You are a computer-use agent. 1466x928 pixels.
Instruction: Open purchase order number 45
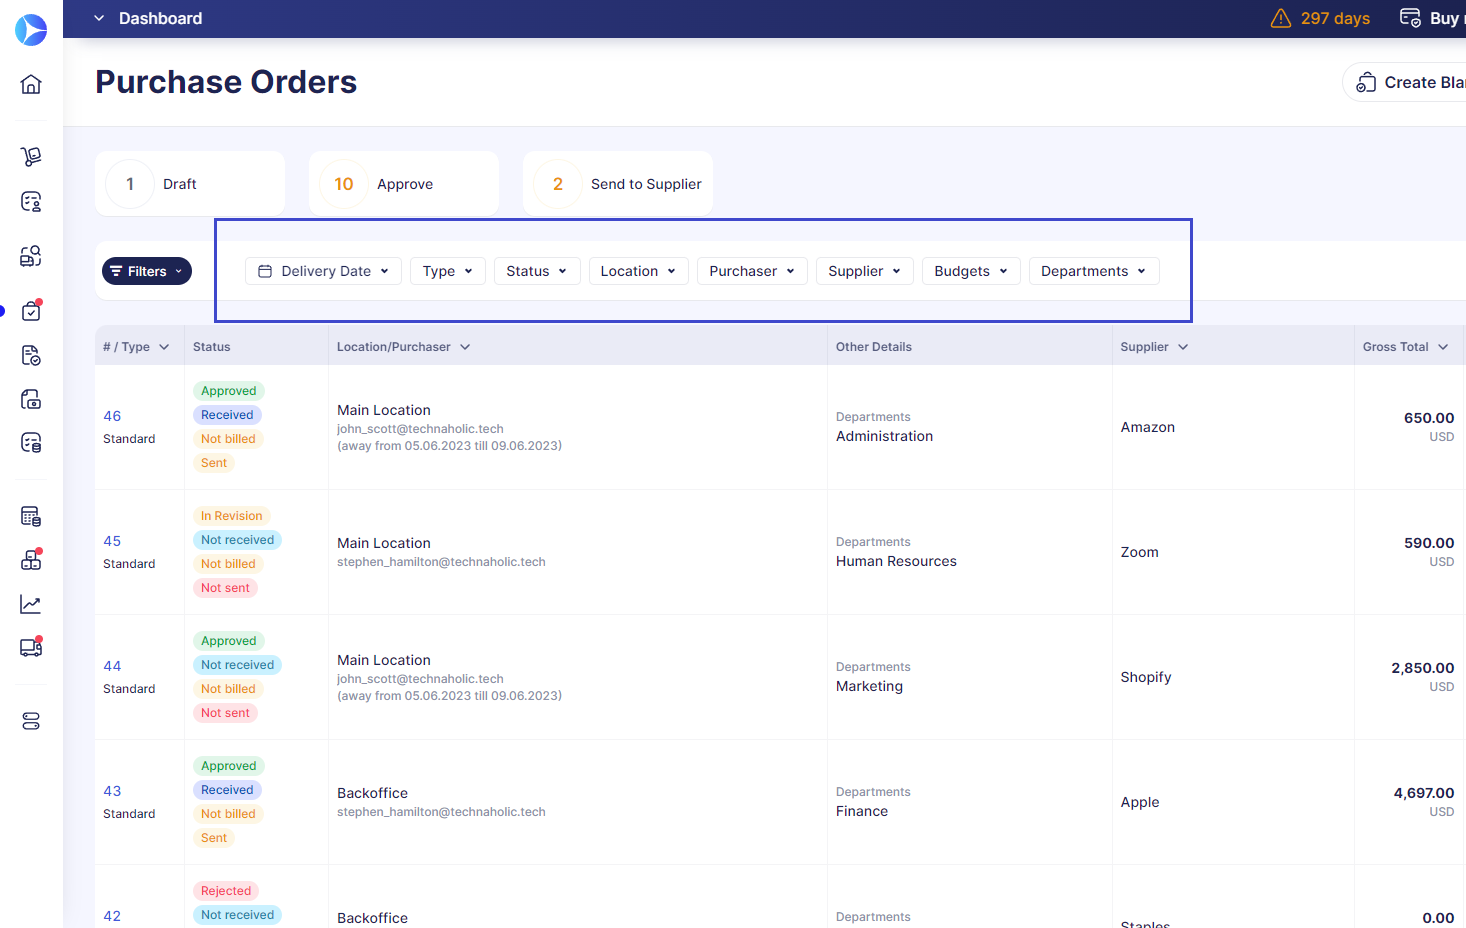pos(112,541)
